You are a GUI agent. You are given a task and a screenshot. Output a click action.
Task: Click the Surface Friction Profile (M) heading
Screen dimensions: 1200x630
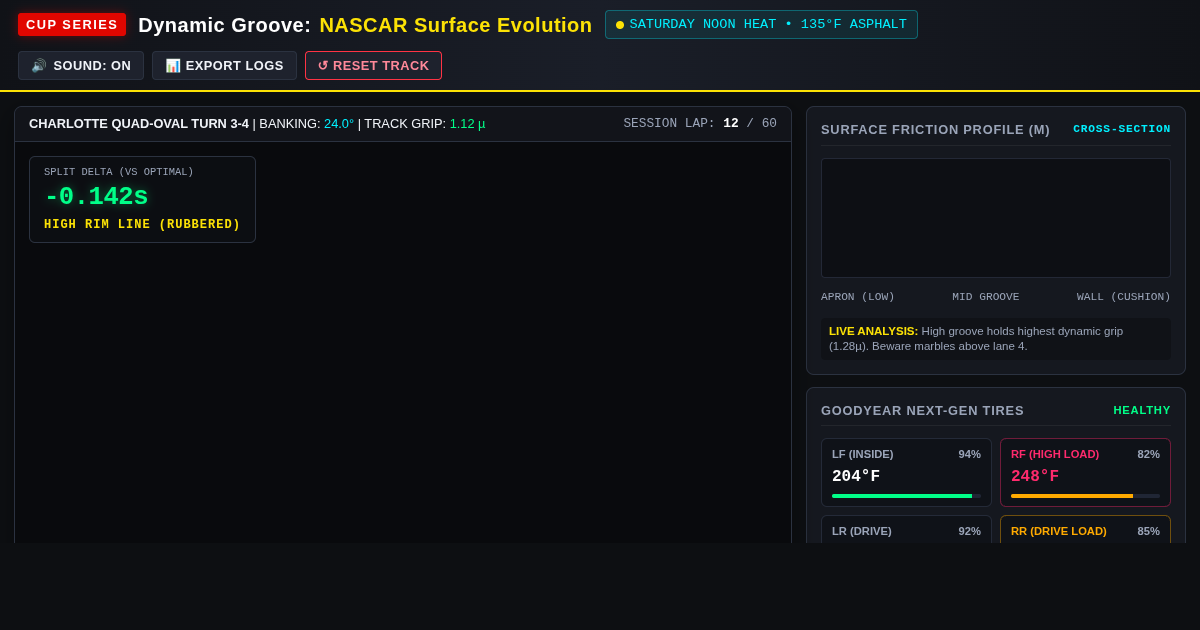click(x=935, y=130)
